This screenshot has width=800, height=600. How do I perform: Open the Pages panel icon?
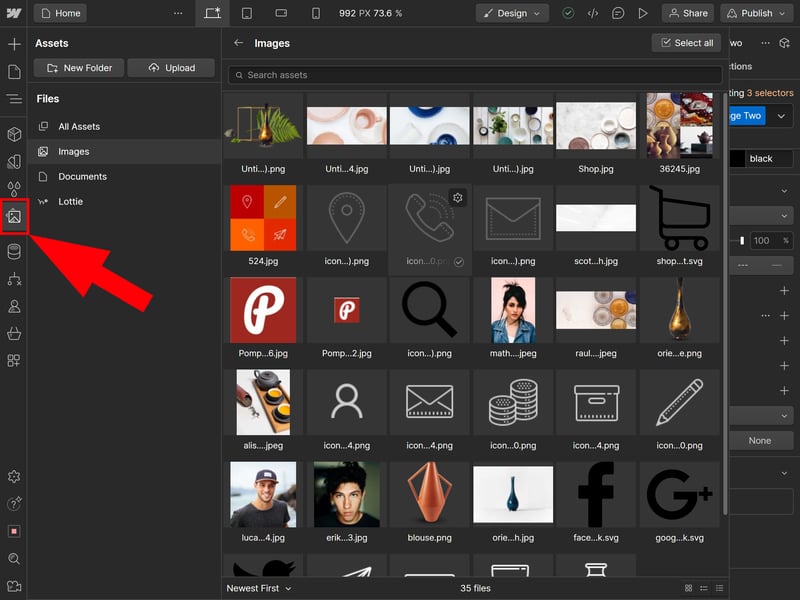point(14,72)
